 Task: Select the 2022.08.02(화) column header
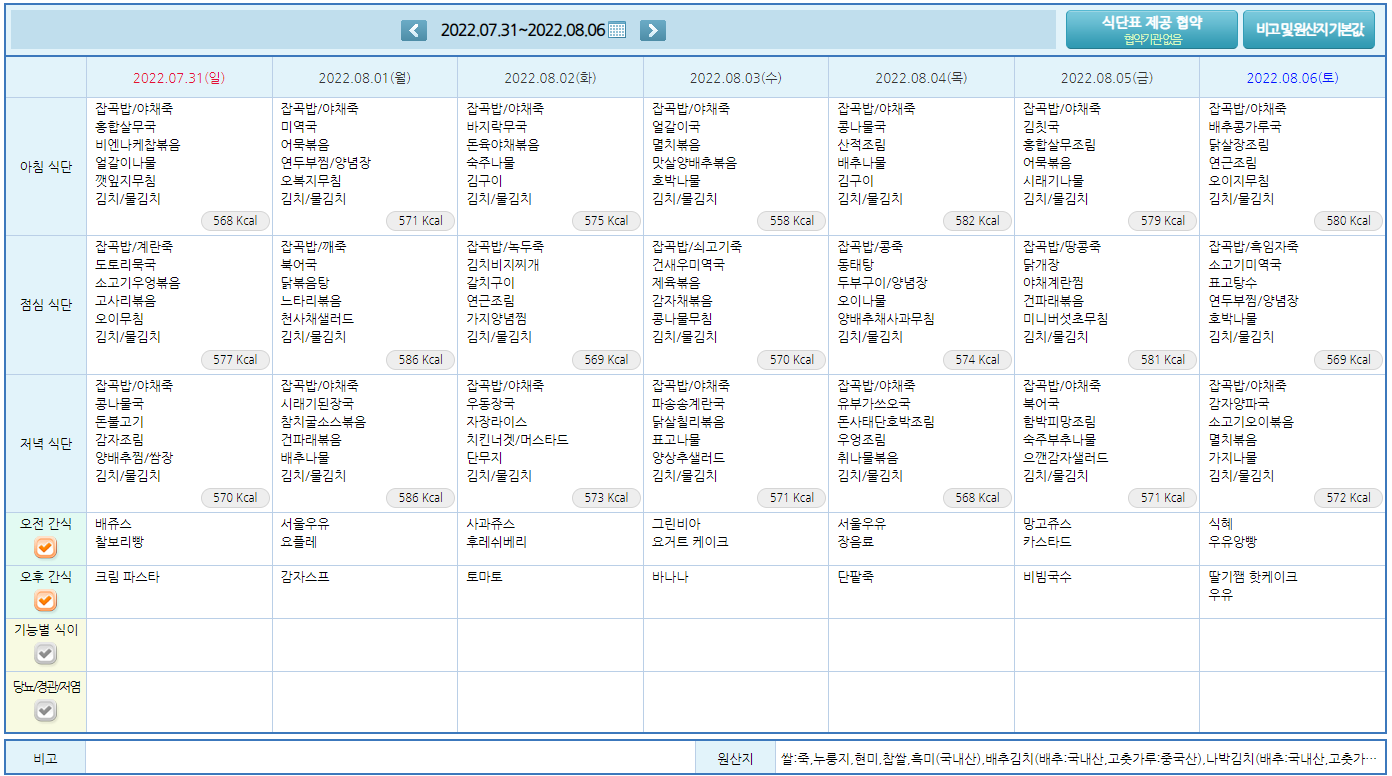click(550, 77)
